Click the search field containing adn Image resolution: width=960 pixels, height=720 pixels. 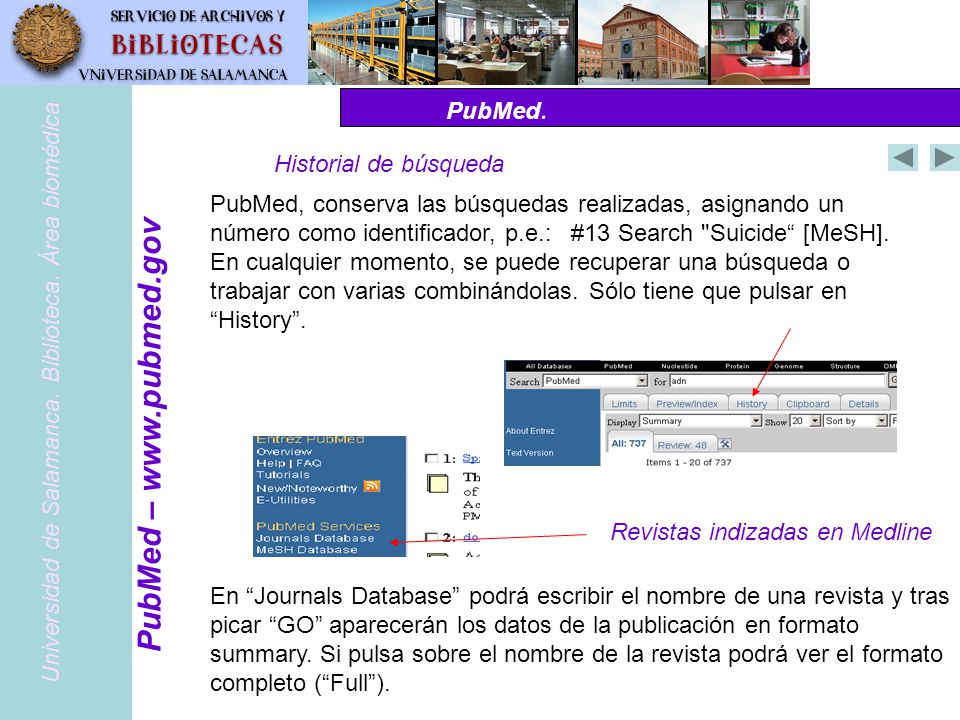(x=778, y=381)
